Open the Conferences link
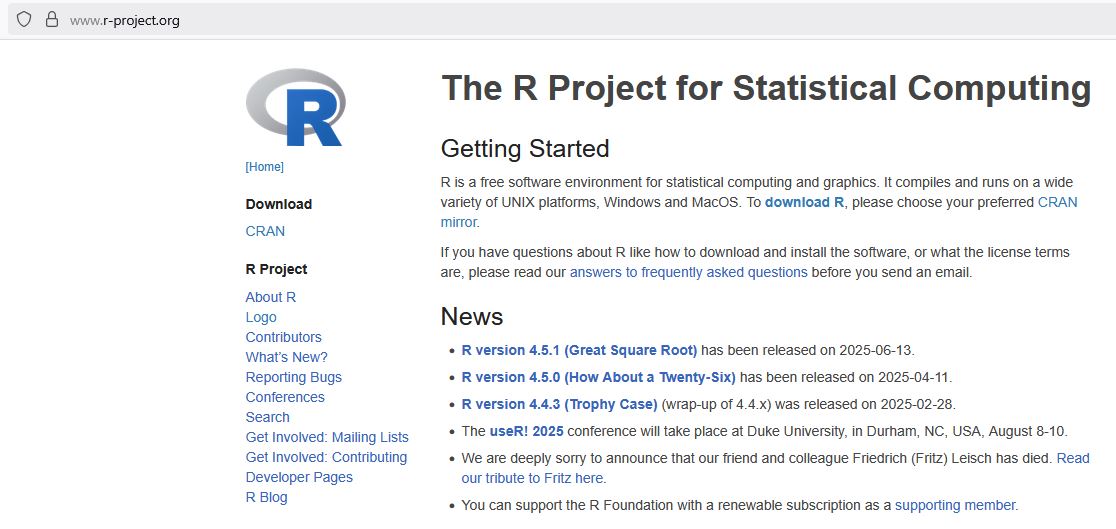Image resolution: width=1116 pixels, height=529 pixels. pyautogui.click(x=285, y=397)
